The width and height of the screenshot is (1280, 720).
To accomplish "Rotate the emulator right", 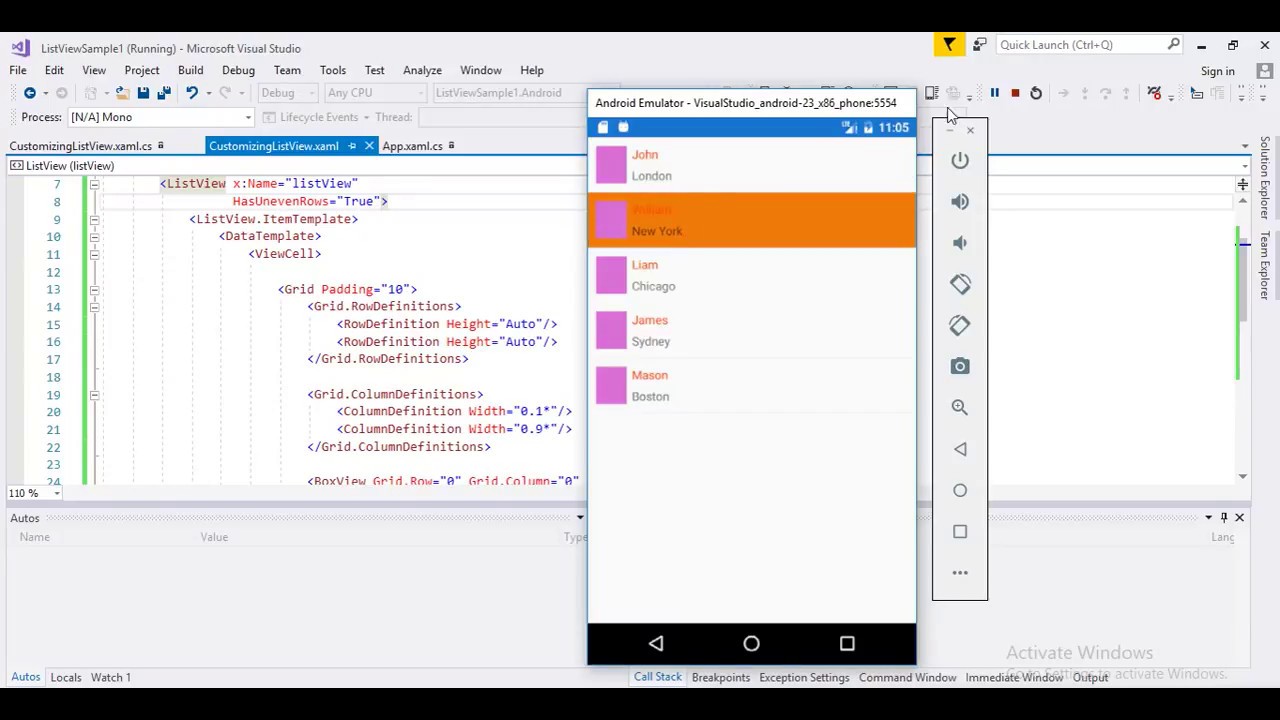I will (x=960, y=325).
